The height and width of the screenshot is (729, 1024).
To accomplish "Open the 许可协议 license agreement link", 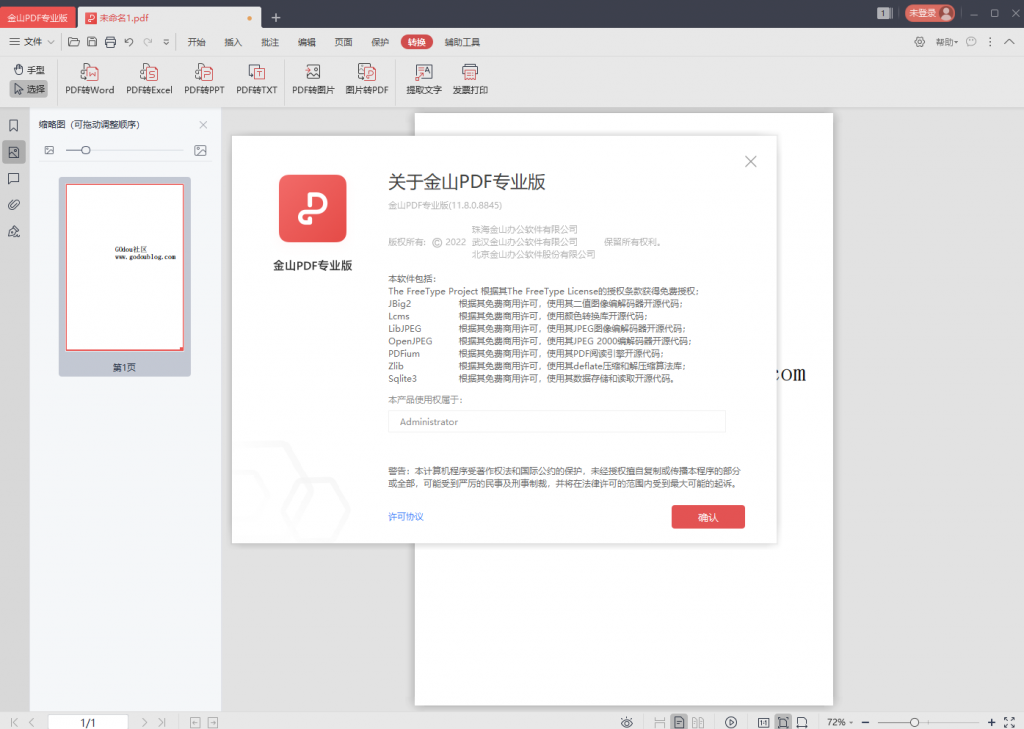I will pyautogui.click(x=405, y=516).
